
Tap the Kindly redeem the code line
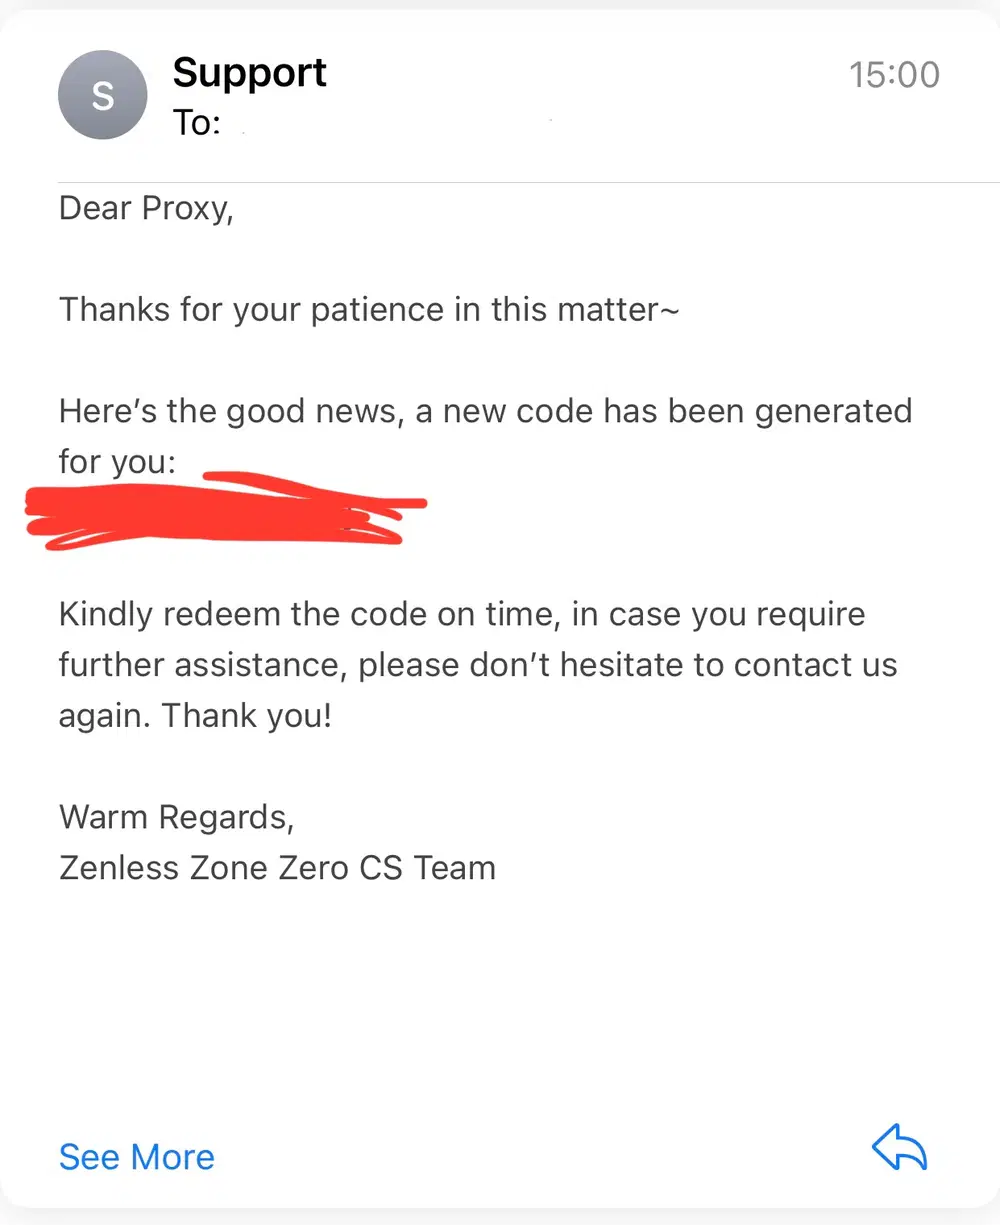tap(462, 613)
